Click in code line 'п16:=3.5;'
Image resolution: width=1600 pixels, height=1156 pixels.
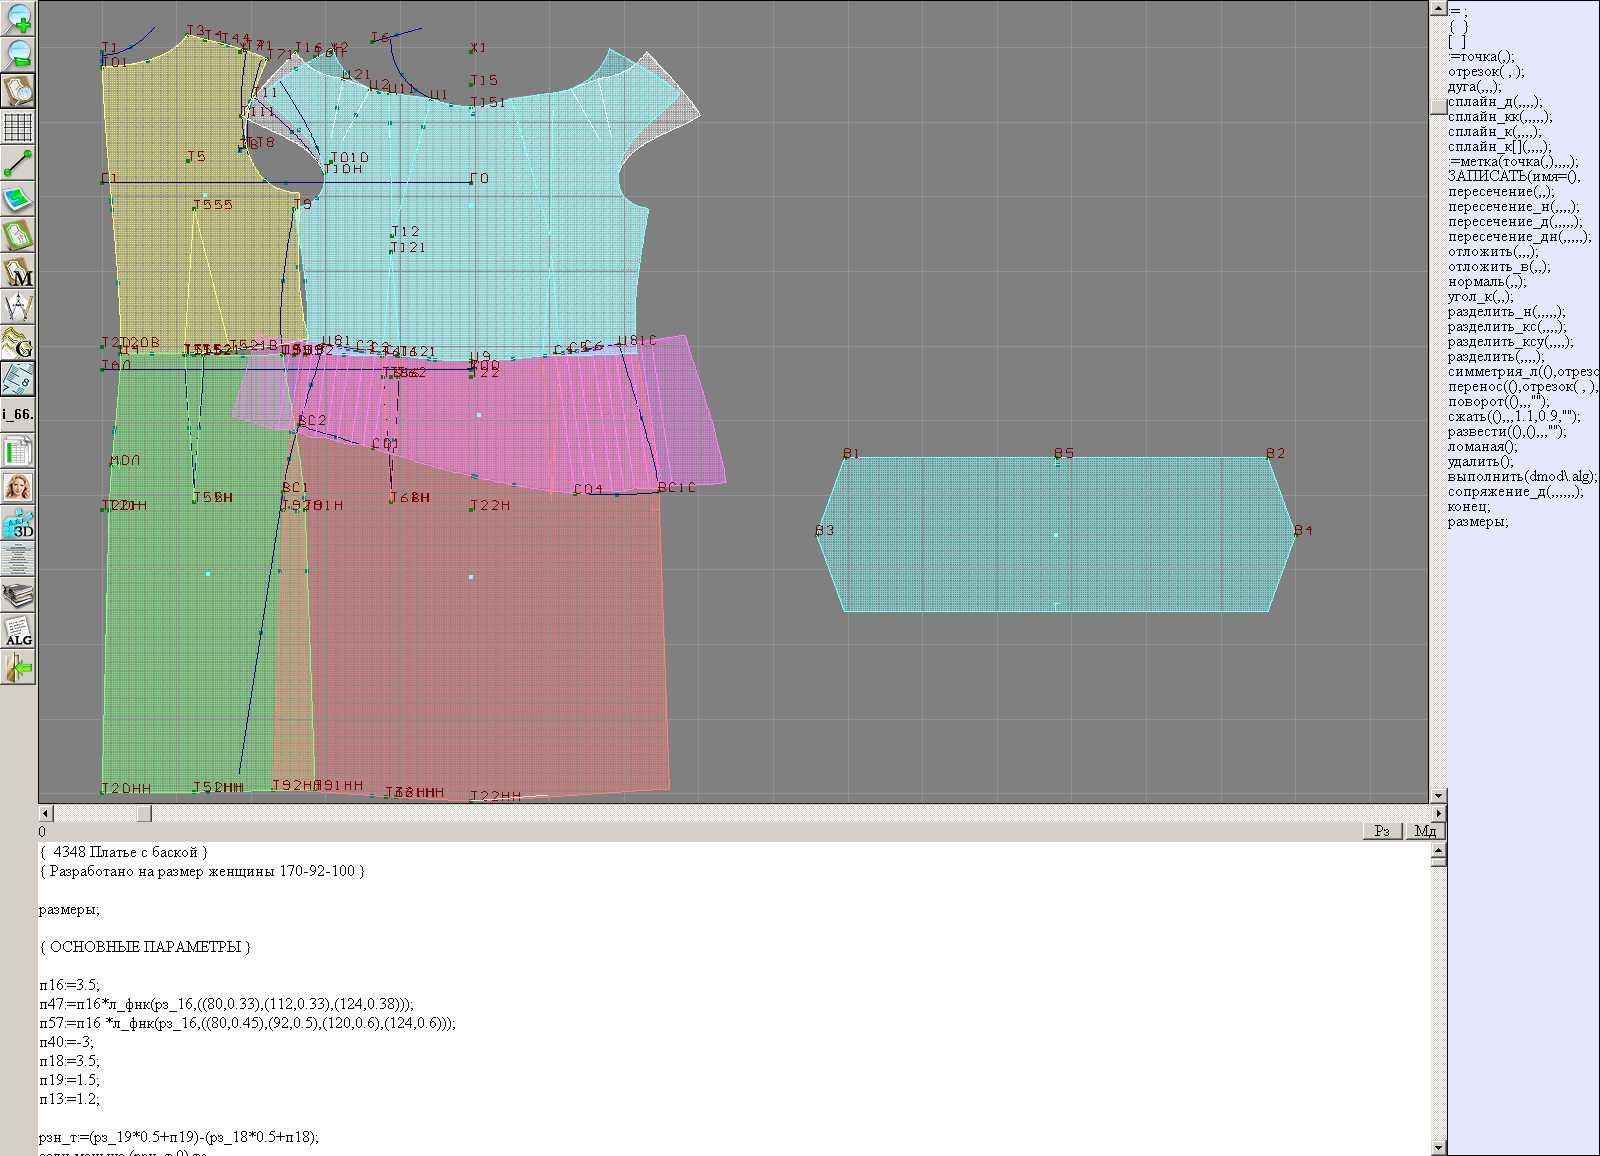click(70, 985)
